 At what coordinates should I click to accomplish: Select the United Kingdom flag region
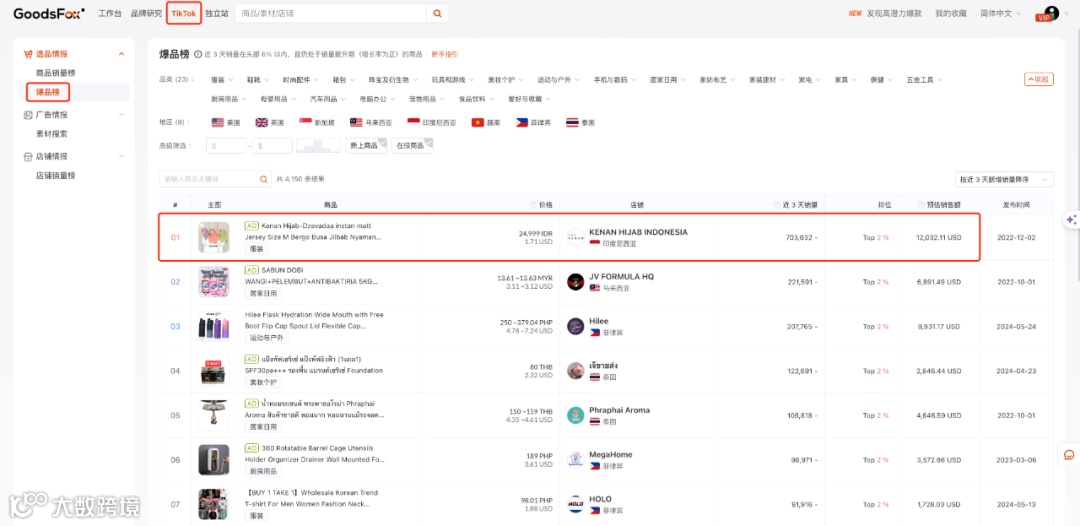[262, 123]
